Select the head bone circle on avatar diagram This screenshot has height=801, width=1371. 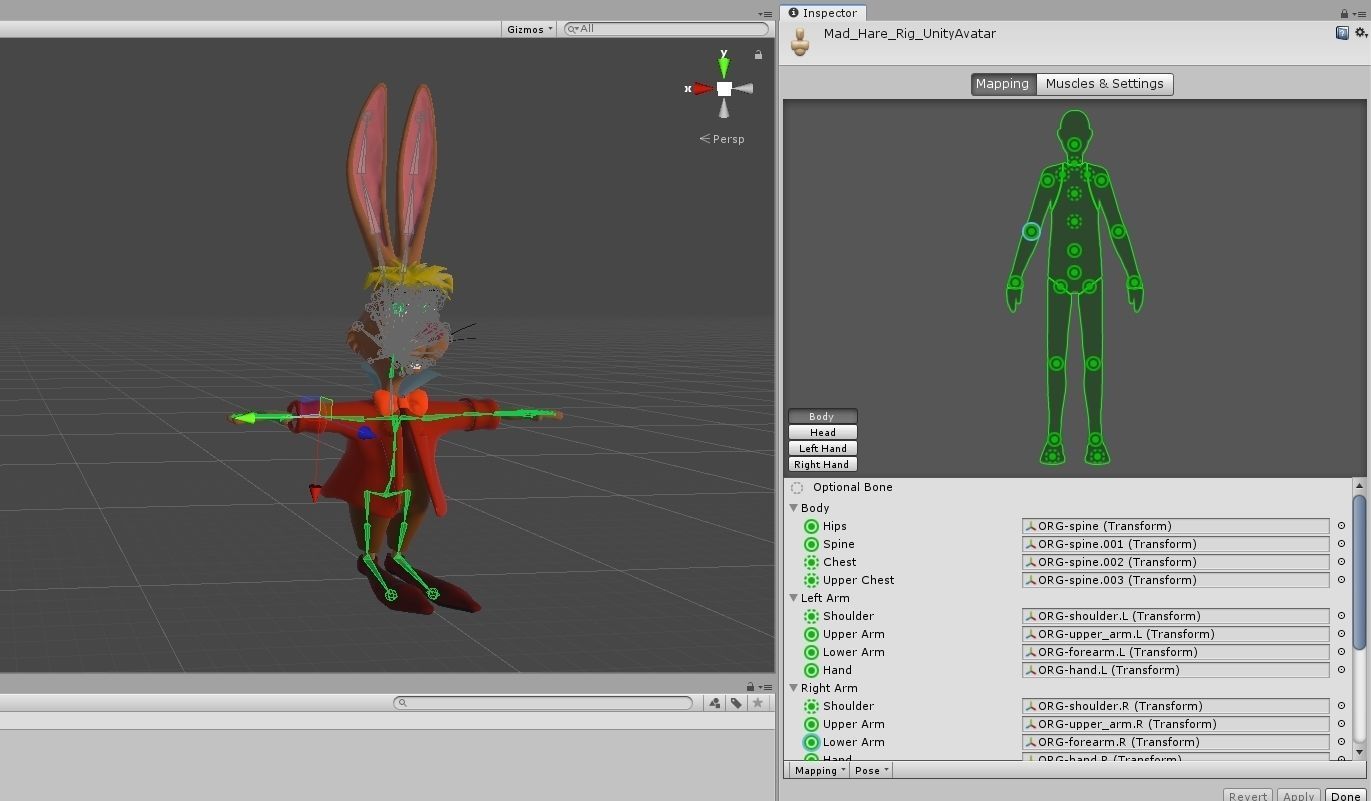pos(1074,144)
